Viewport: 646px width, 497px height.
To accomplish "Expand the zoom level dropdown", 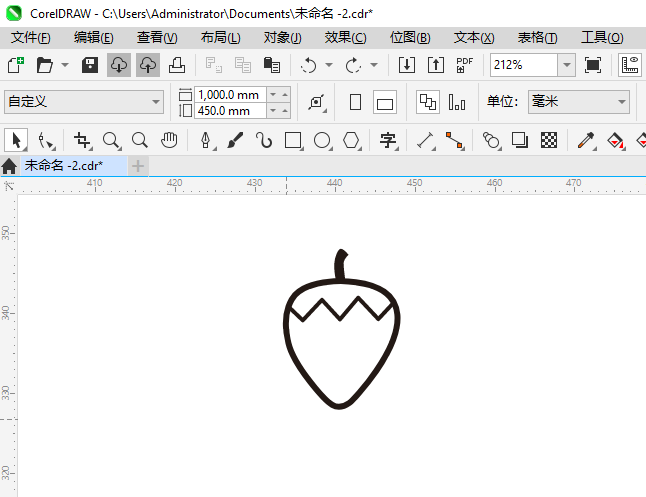I will click(x=567, y=65).
